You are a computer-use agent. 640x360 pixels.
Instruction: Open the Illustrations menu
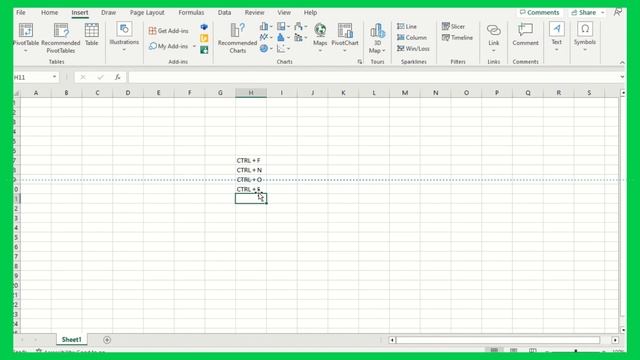(124, 37)
